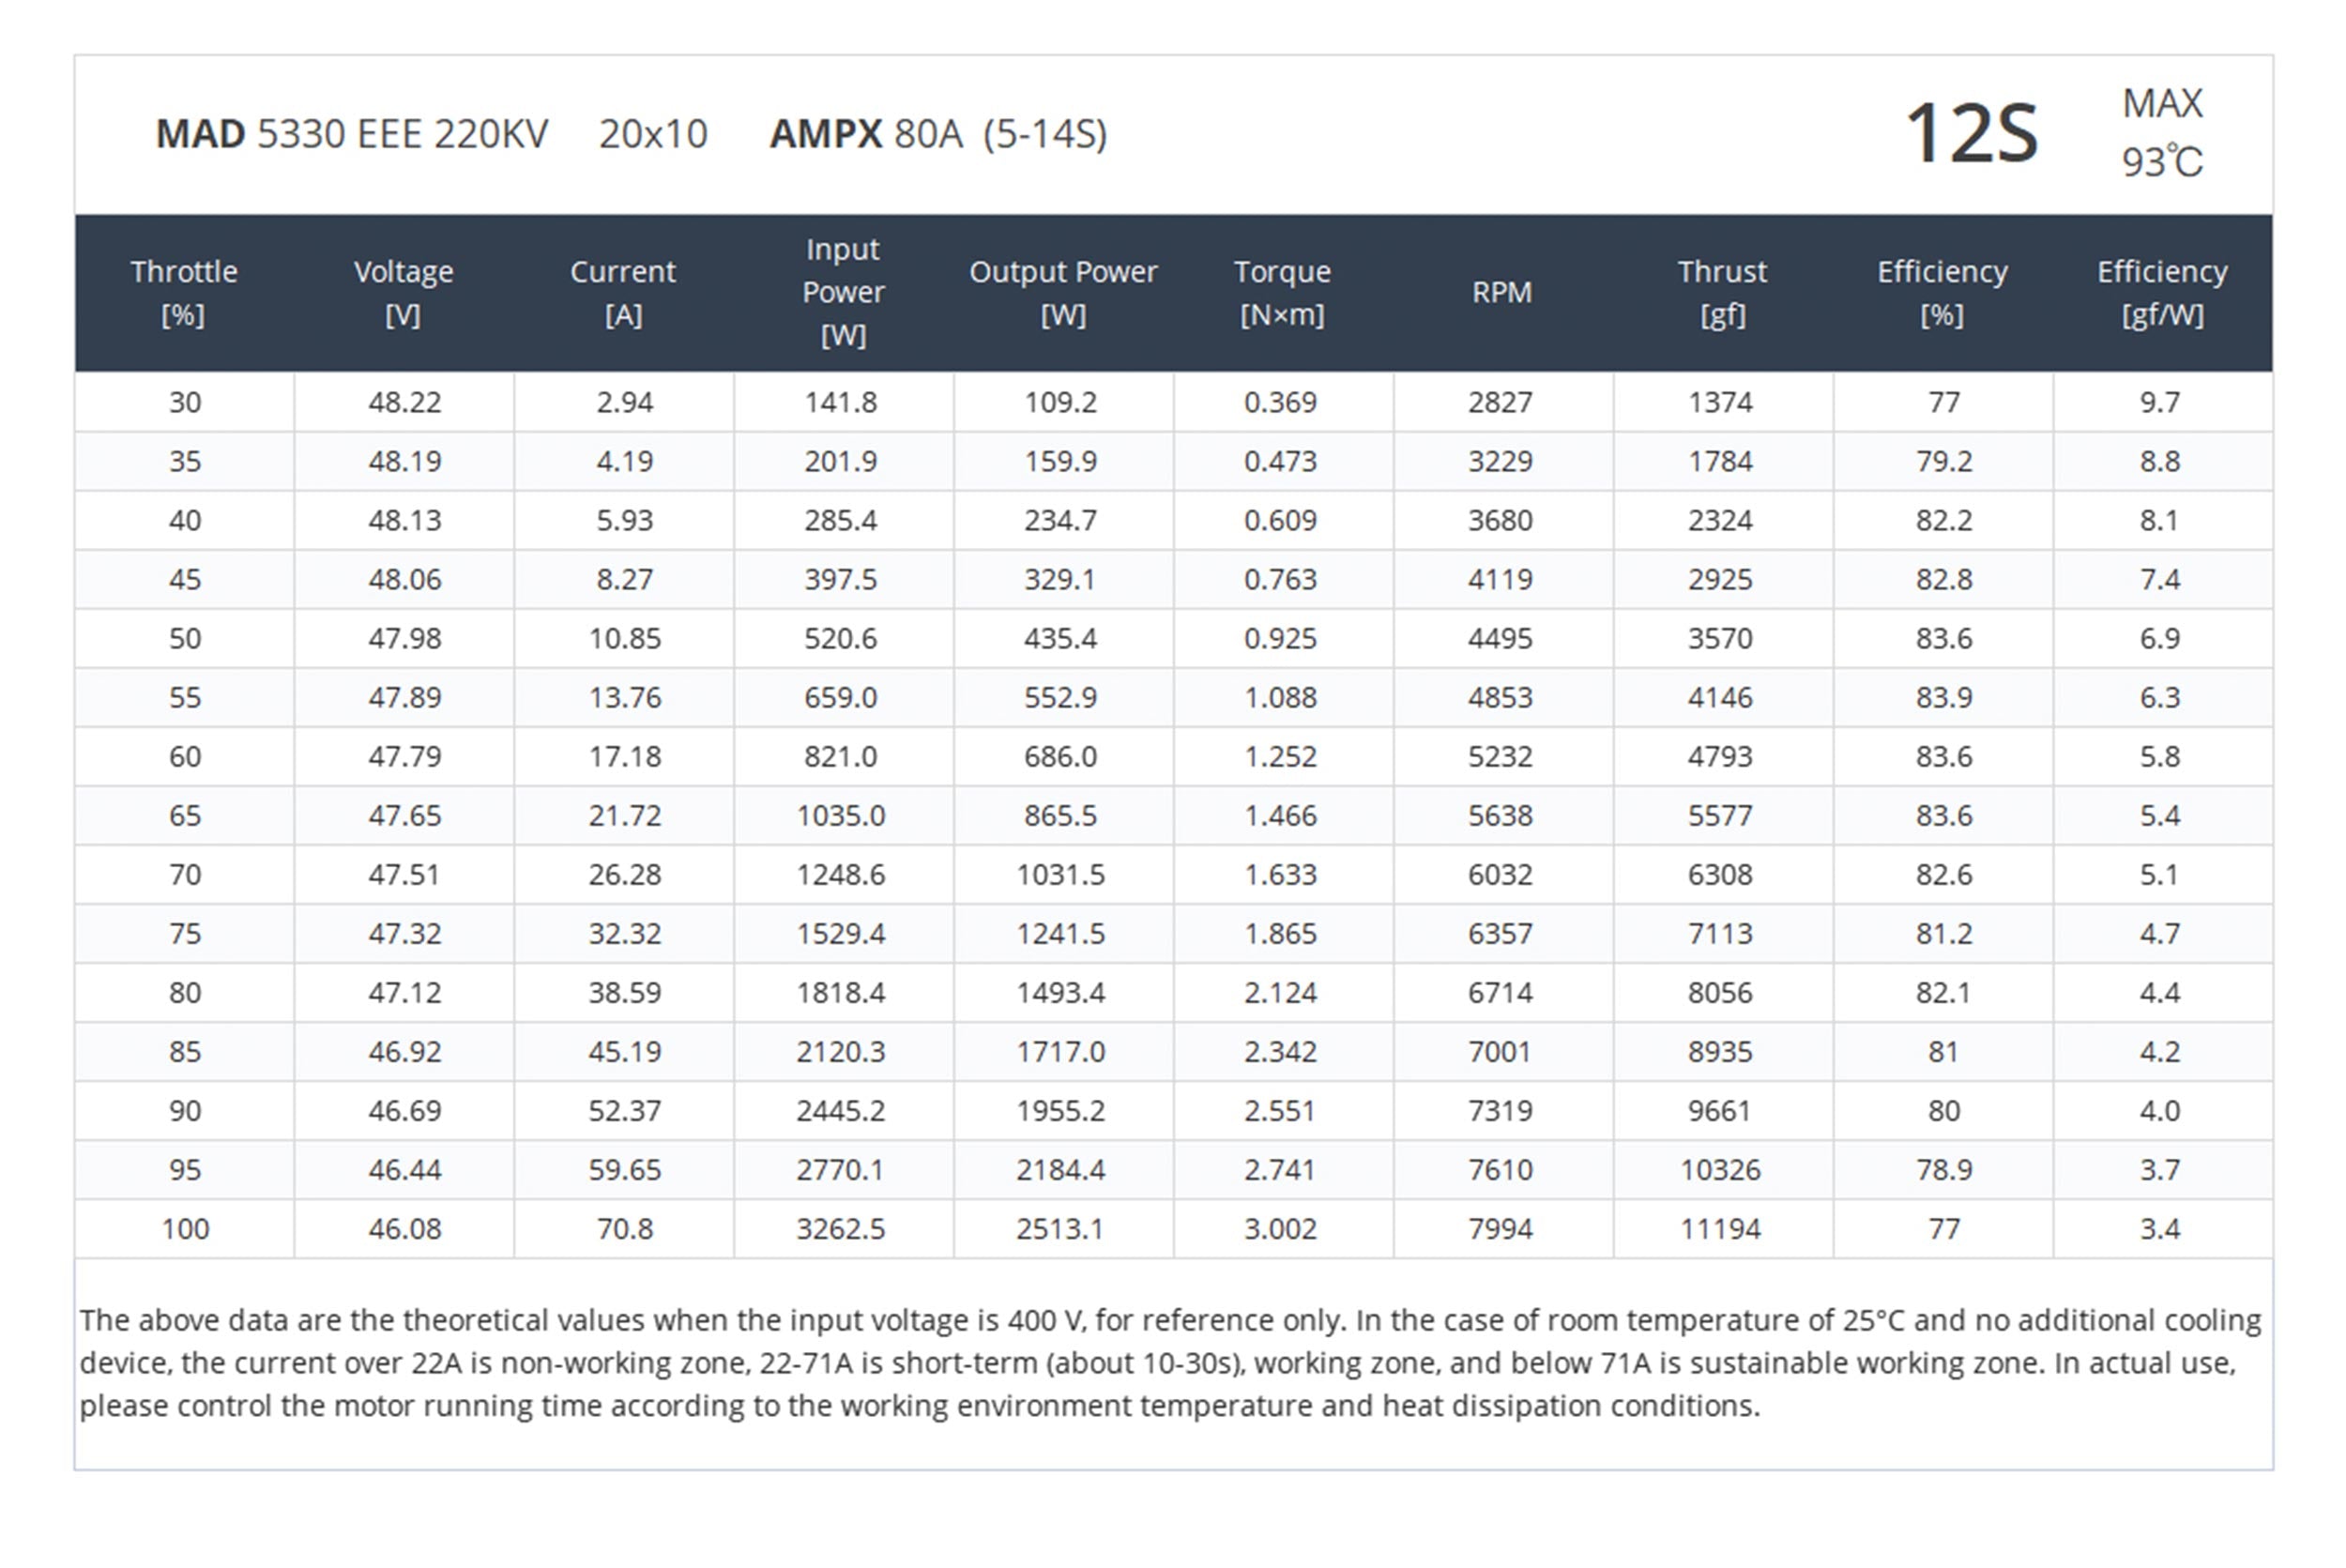Image resolution: width=2346 pixels, height=1568 pixels.
Task: Click the Efficiency [gf/W] column header
Action: (x=2162, y=292)
